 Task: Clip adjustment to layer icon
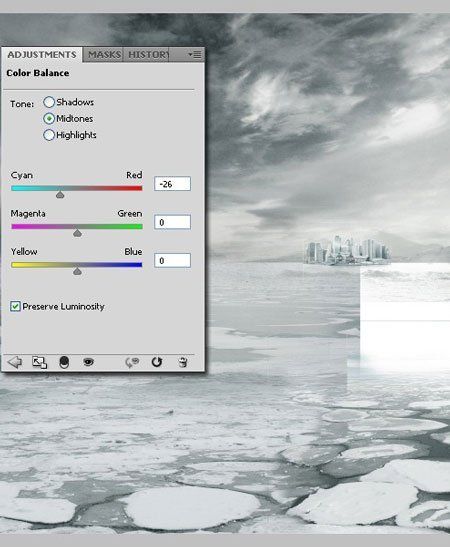coord(64,362)
